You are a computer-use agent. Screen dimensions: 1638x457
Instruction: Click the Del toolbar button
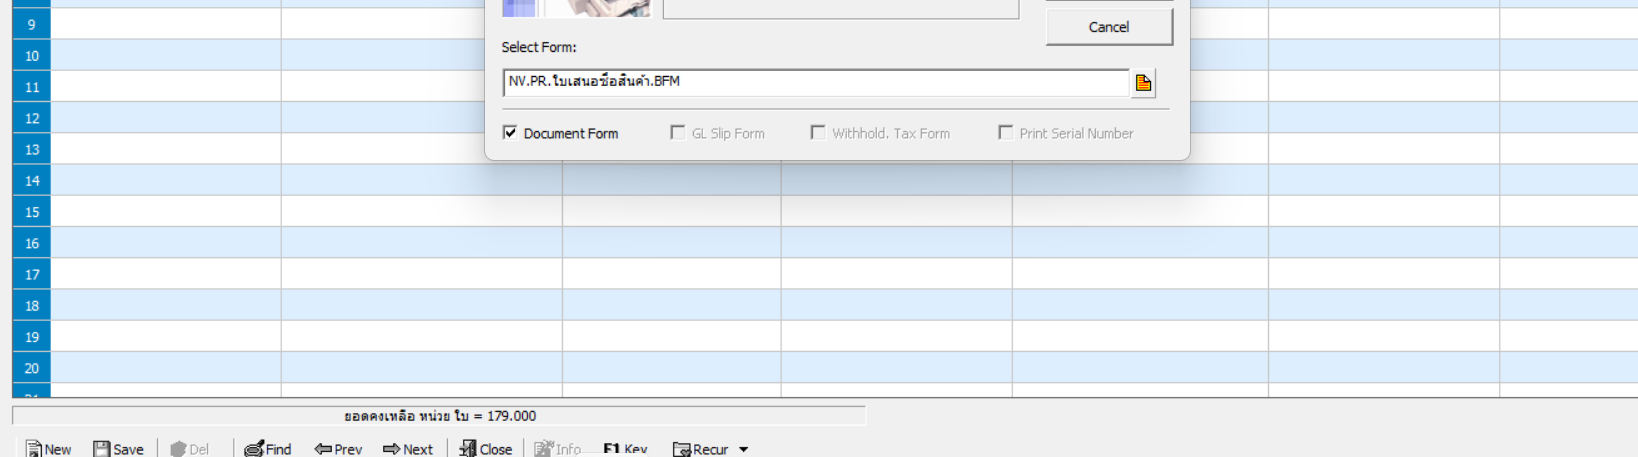coord(190,449)
